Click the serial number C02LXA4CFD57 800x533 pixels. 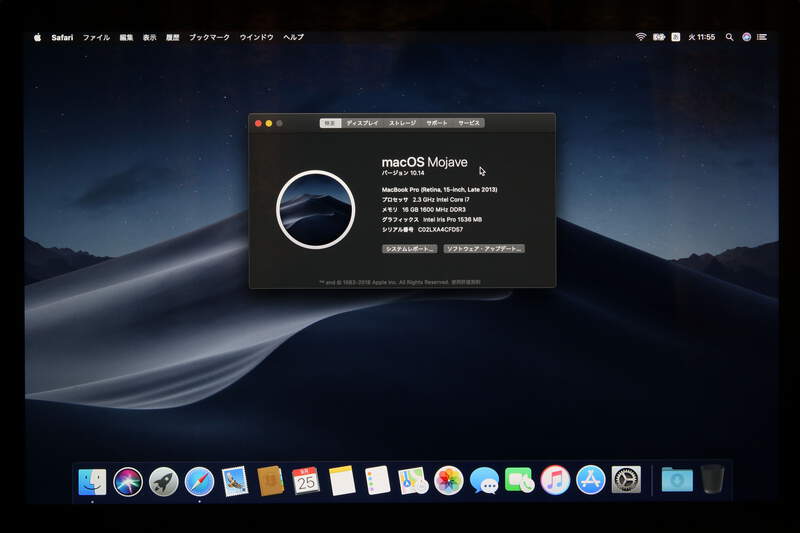tap(440, 230)
